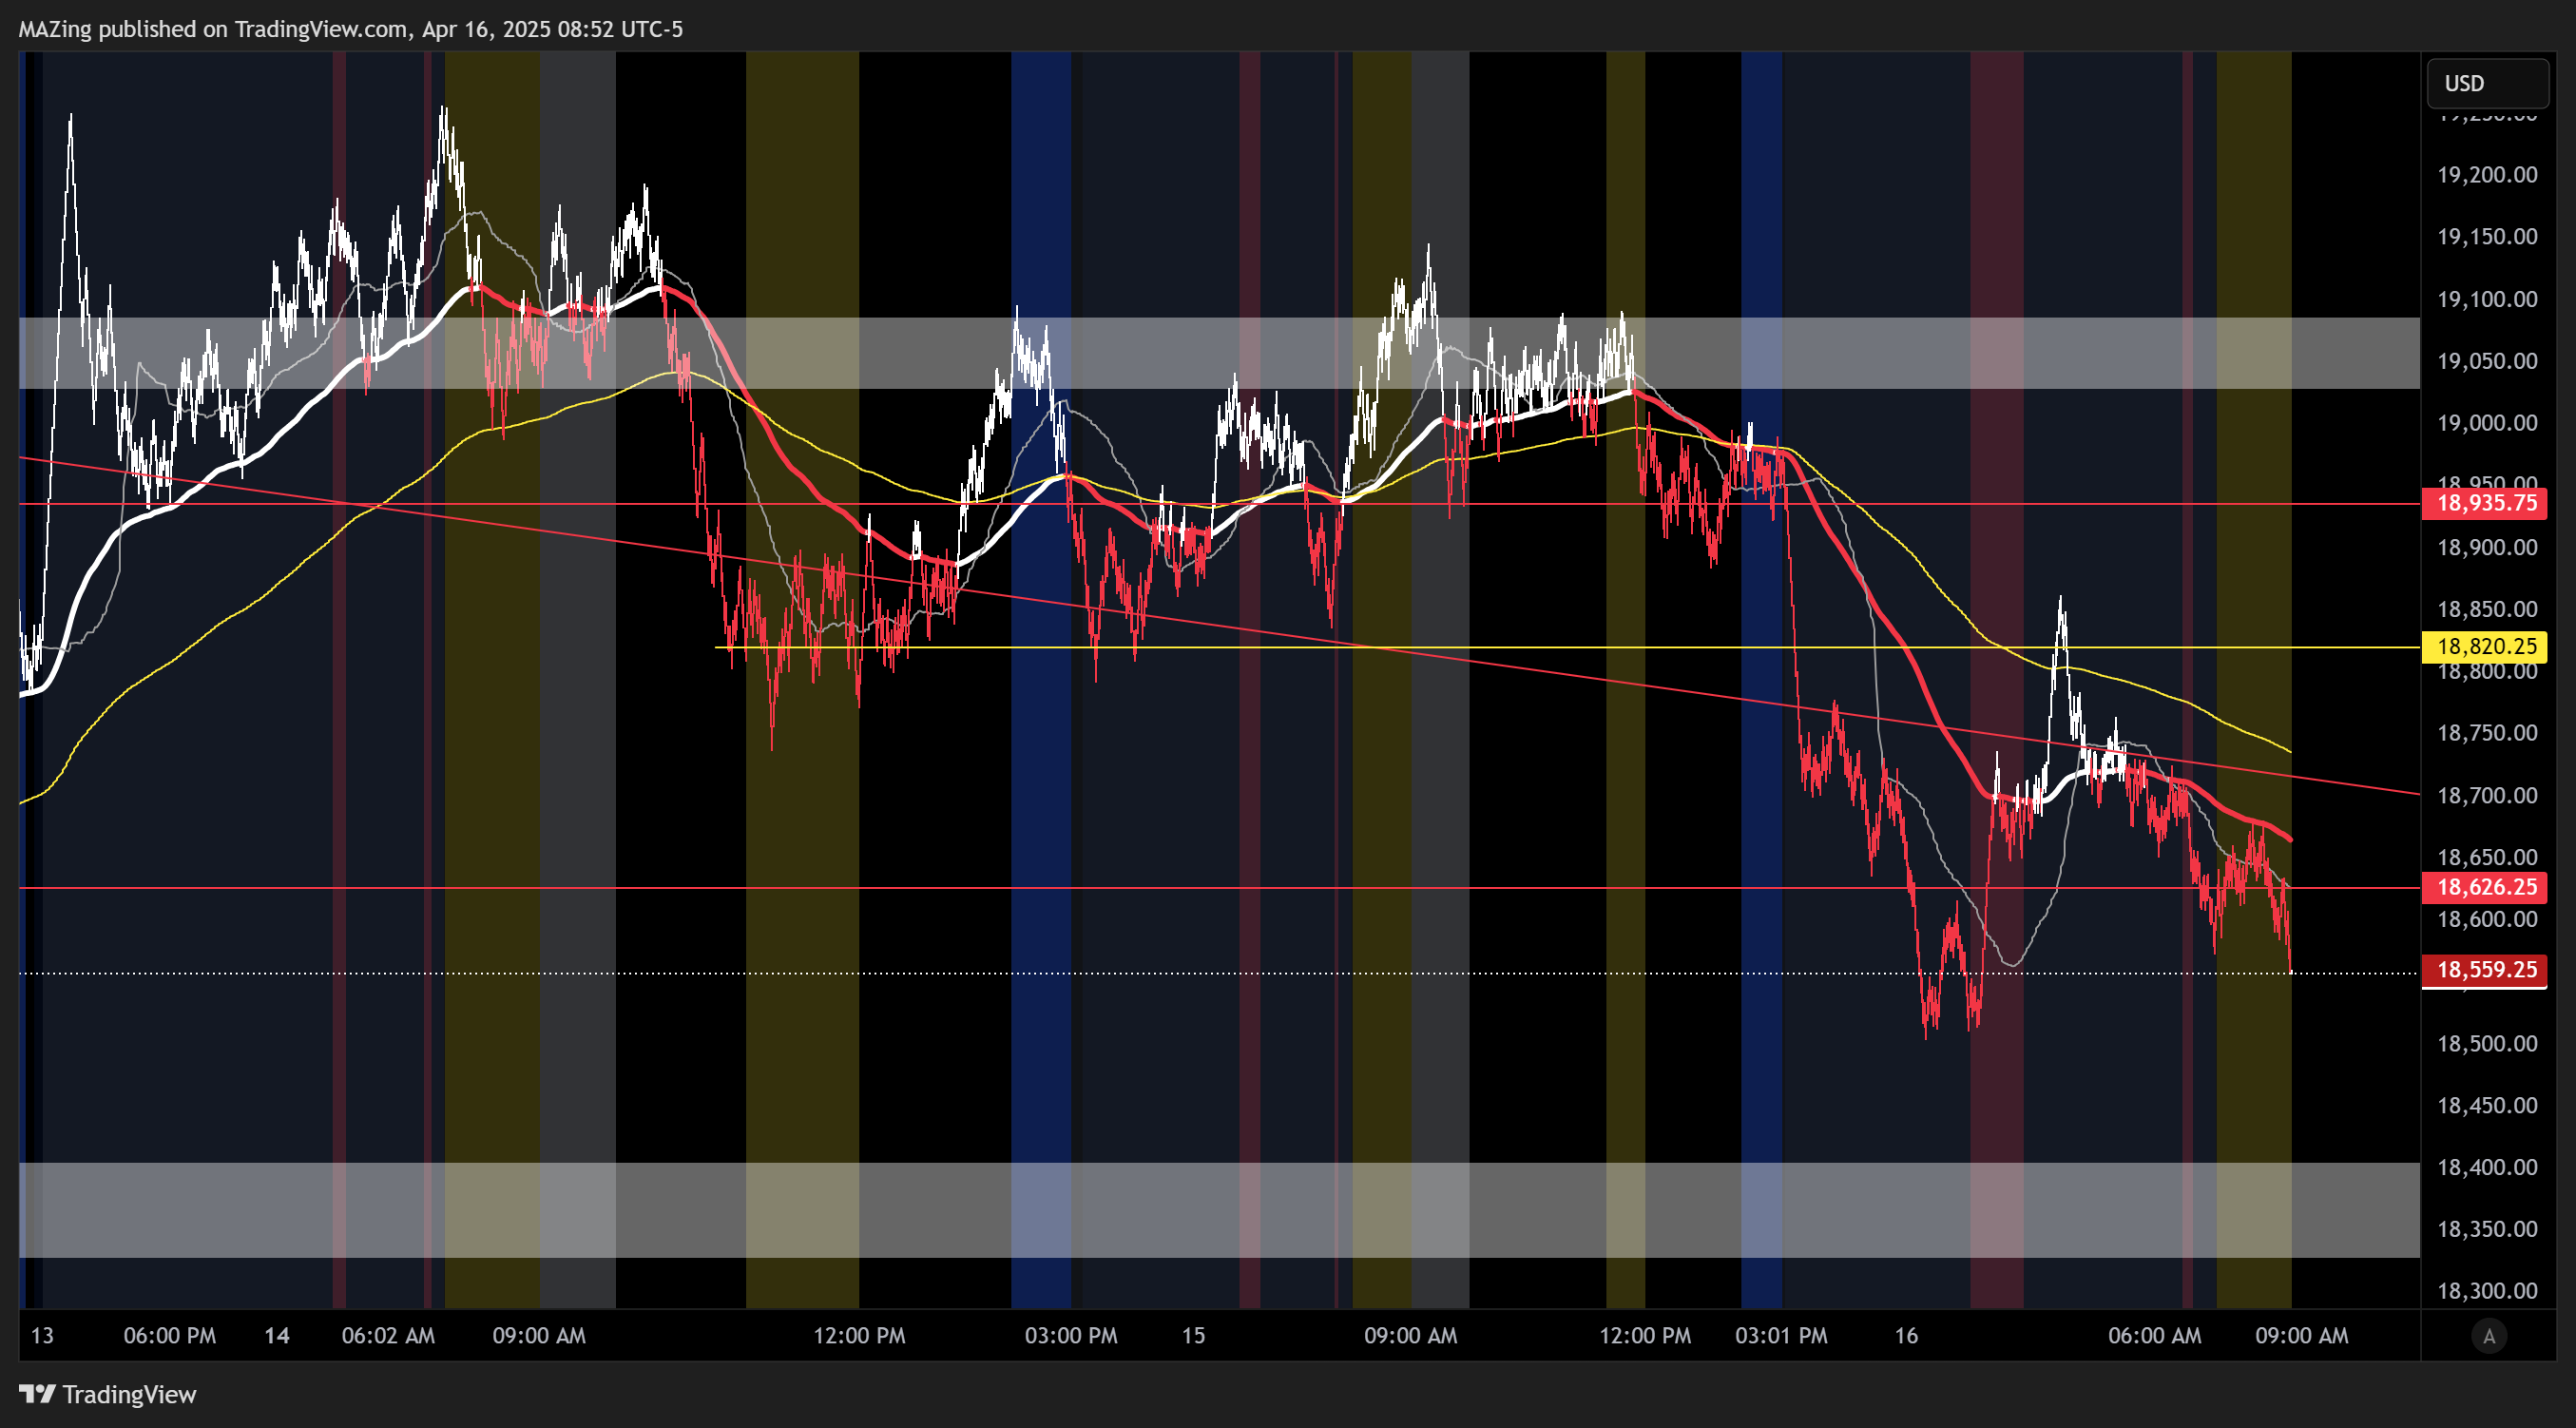Image resolution: width=2576 pixels, height=1428 pixels.
Task: Click the 19,050.00 price axis value
Action: pos(2487,361)
